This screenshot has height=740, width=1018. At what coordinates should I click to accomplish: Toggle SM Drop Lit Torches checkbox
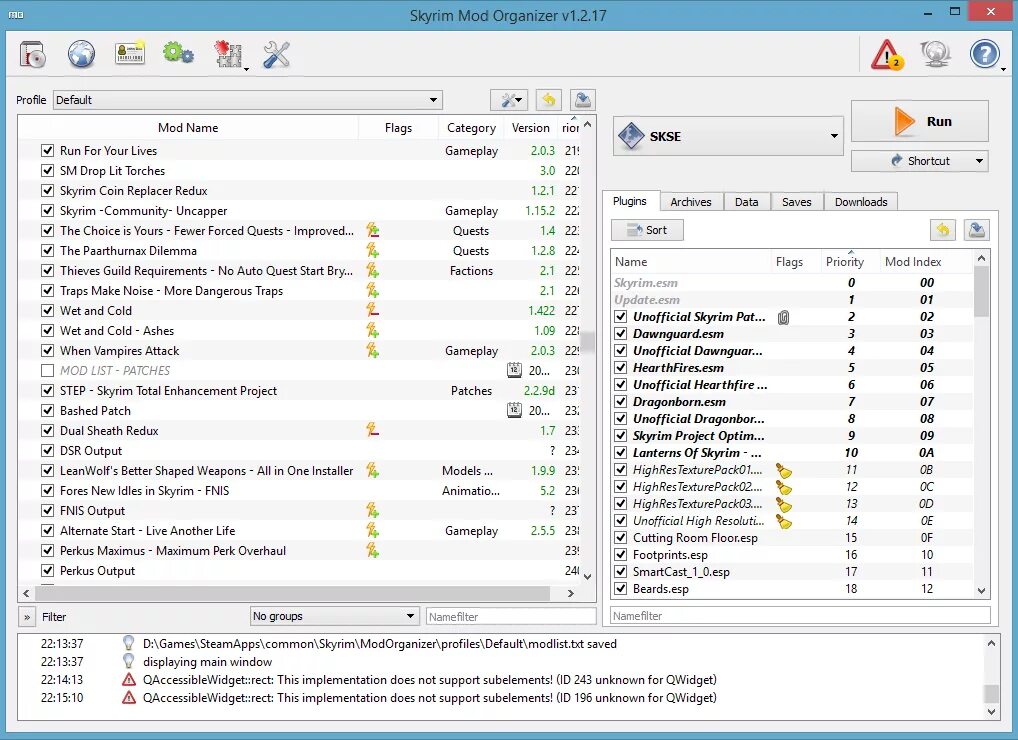click(47, 171)
